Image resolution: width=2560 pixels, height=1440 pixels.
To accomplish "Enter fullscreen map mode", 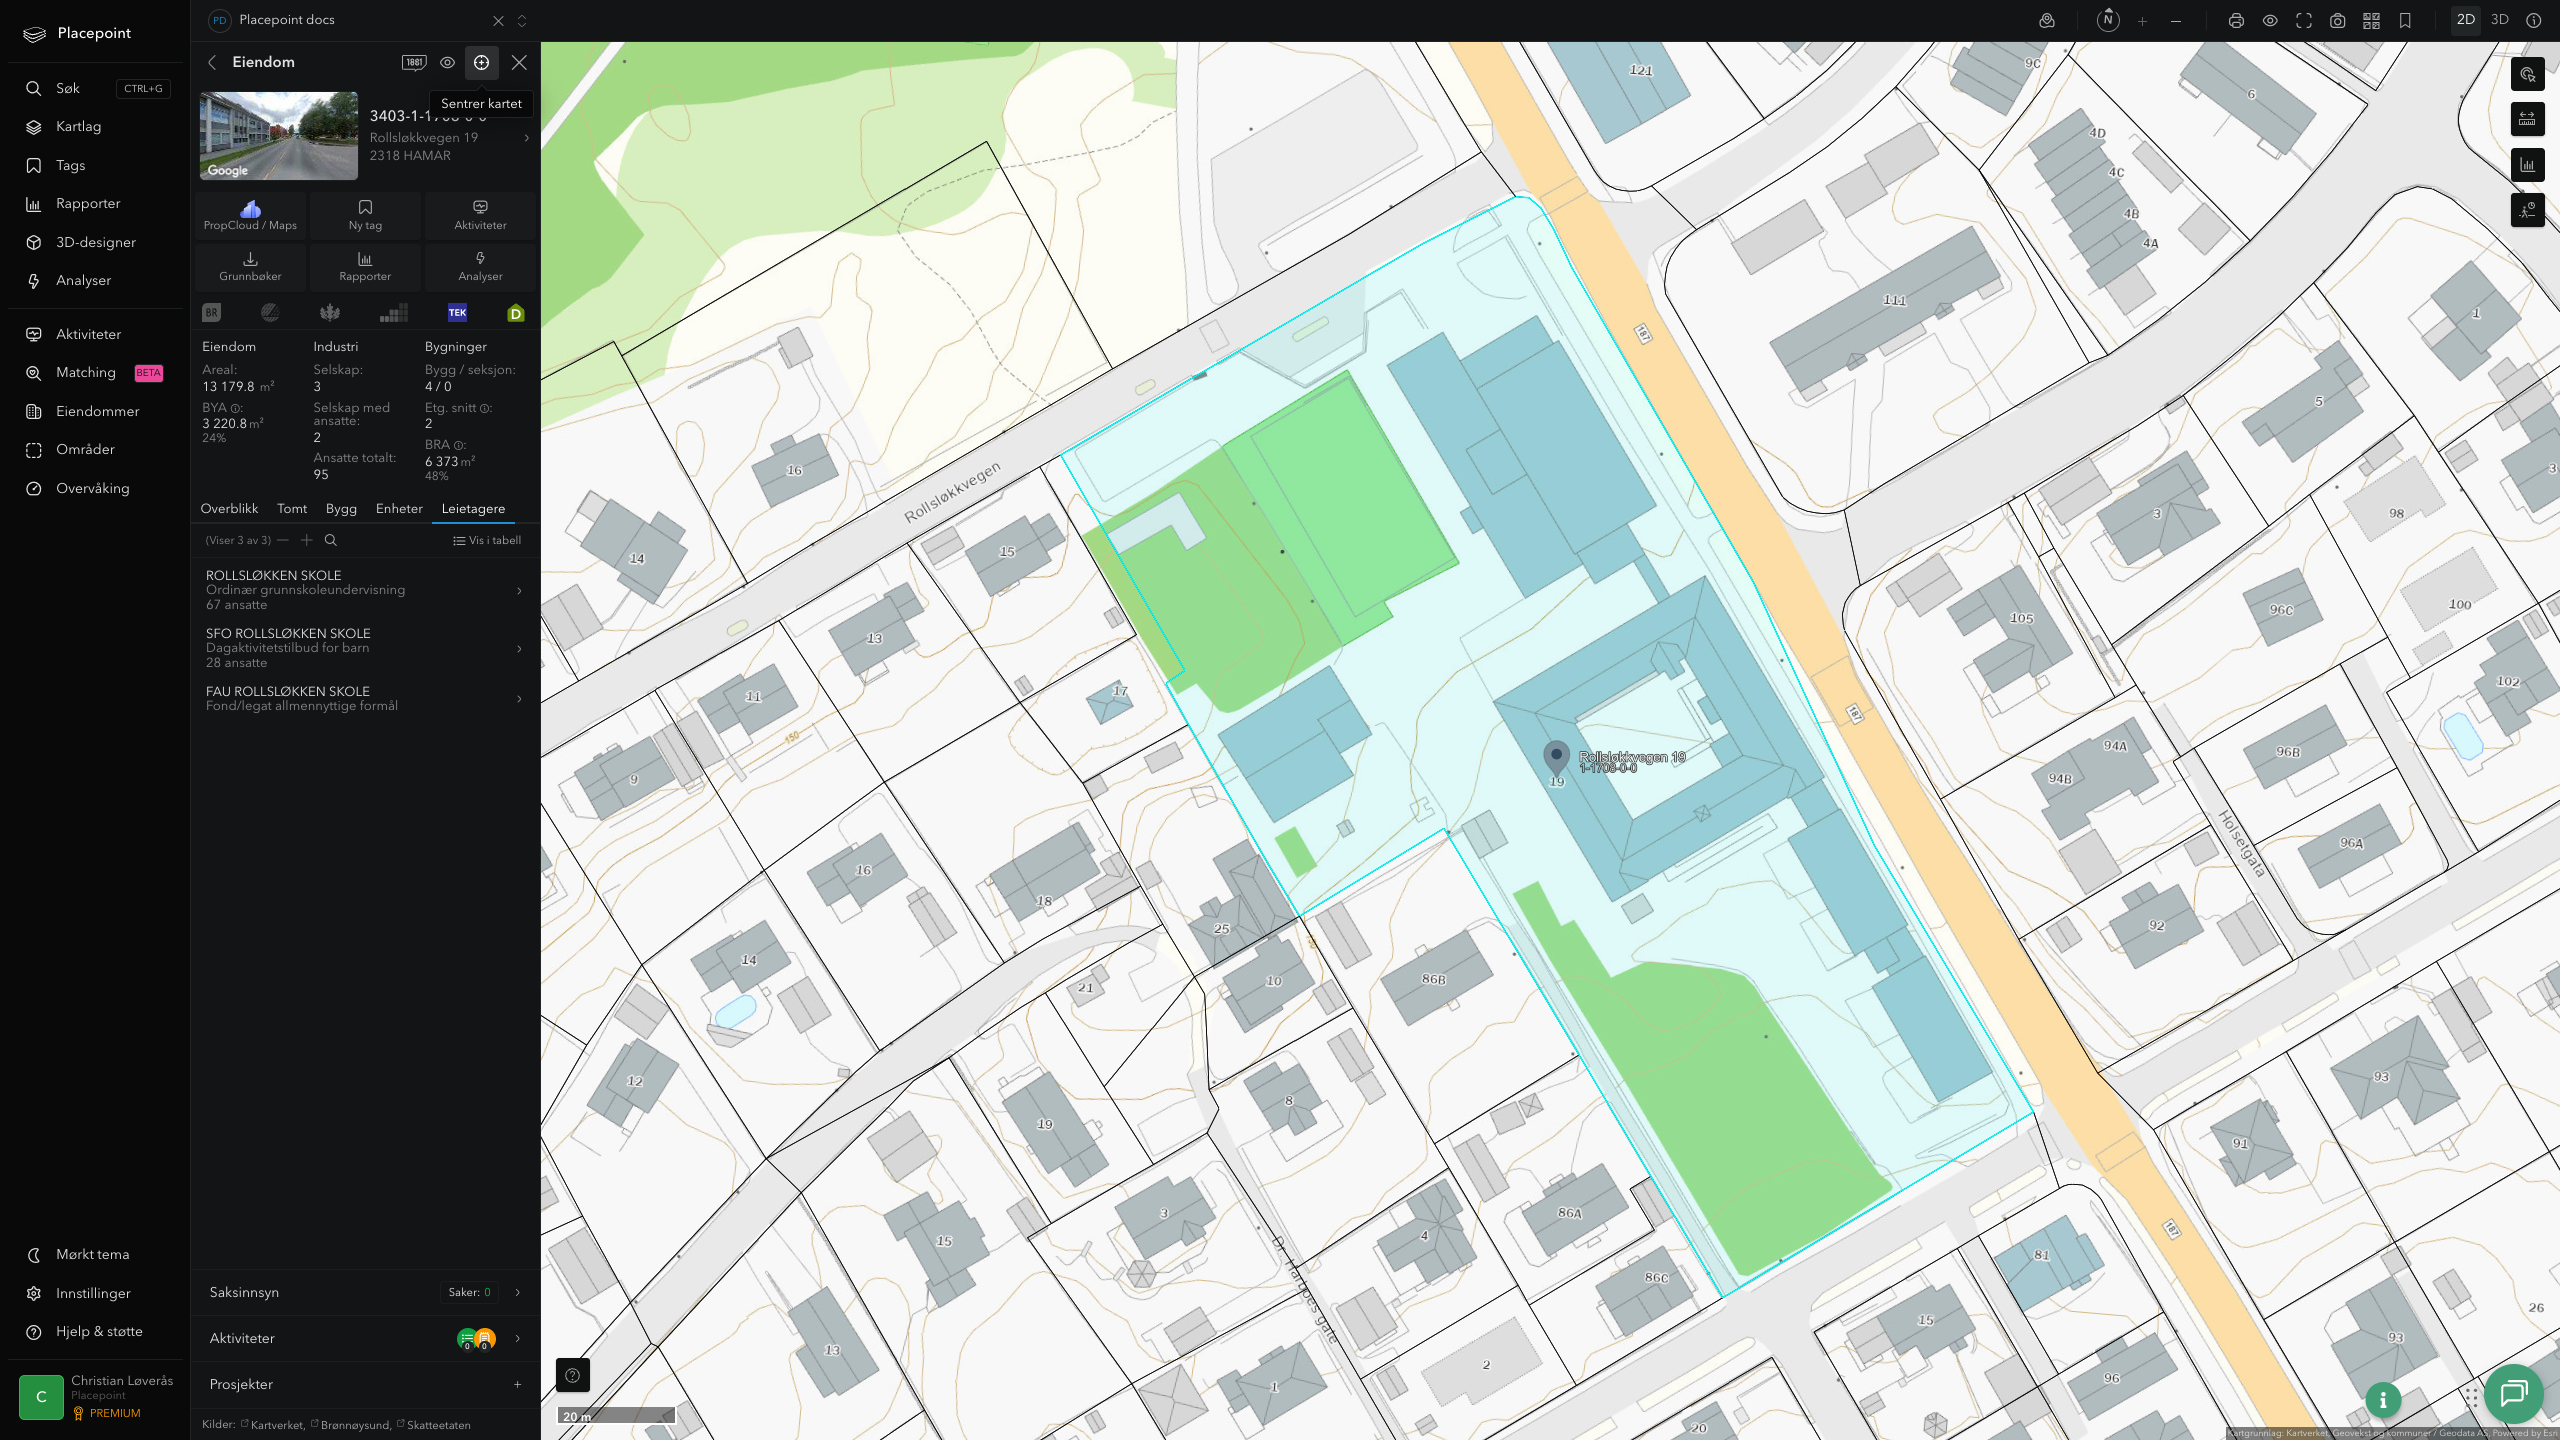I will pyautogui.click(x=2304, y=20).
